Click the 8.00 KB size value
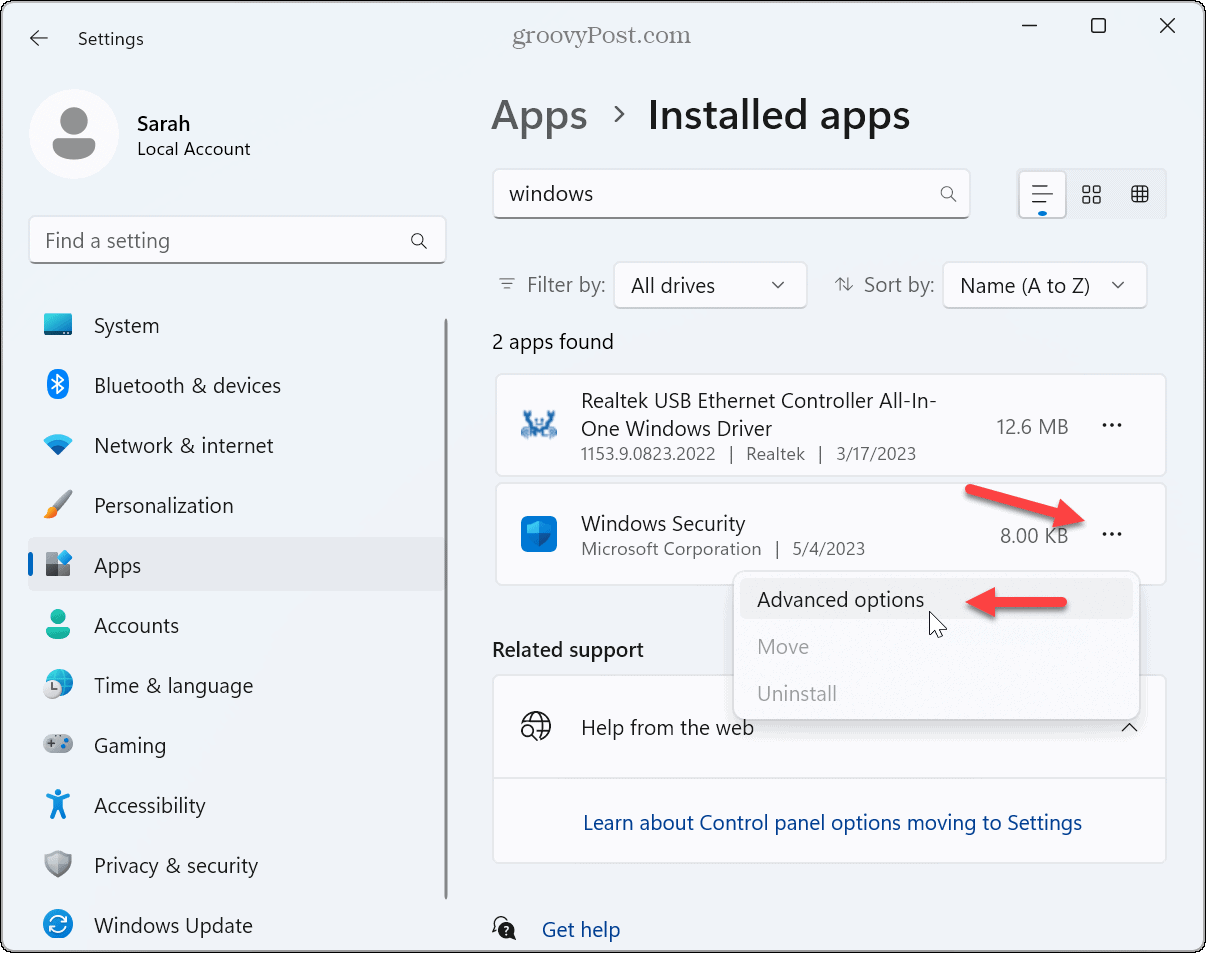This screenshot has height=953, width=1206. click(1034, 536)
